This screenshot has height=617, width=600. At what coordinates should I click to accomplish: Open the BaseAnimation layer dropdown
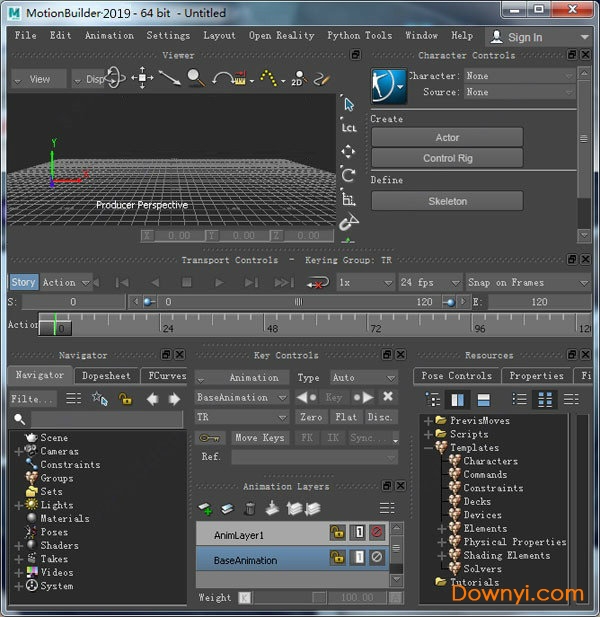pyautogui.click(x=242, y=397)
